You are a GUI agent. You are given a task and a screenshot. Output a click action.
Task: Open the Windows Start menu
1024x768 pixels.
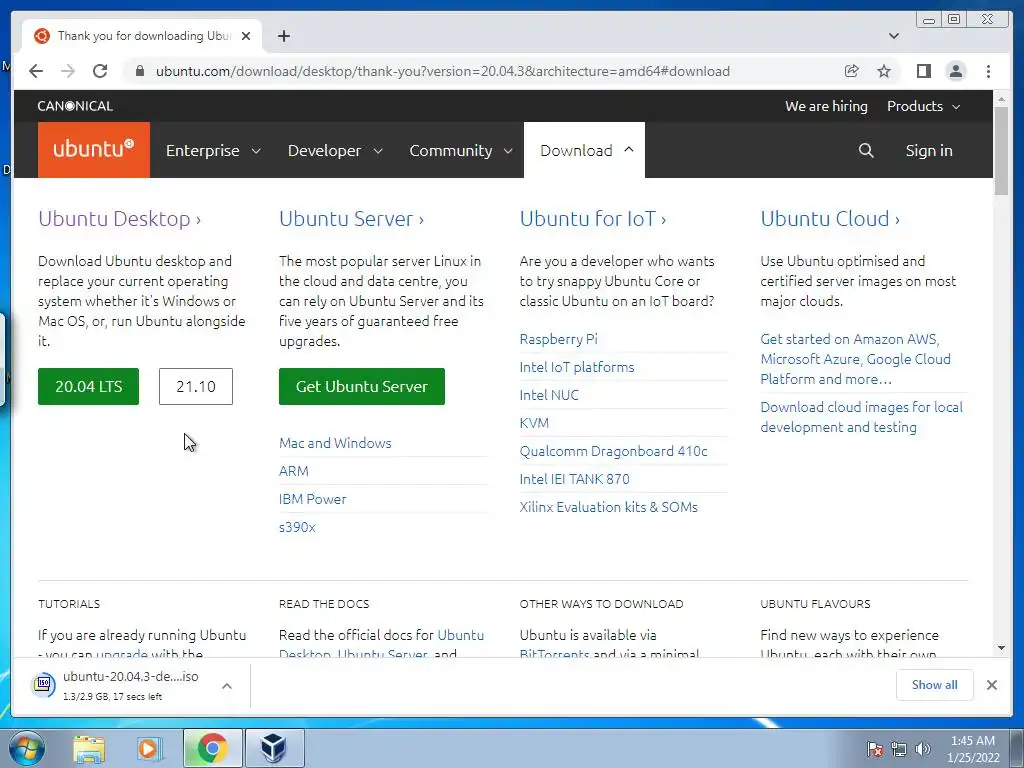[26, 748]
